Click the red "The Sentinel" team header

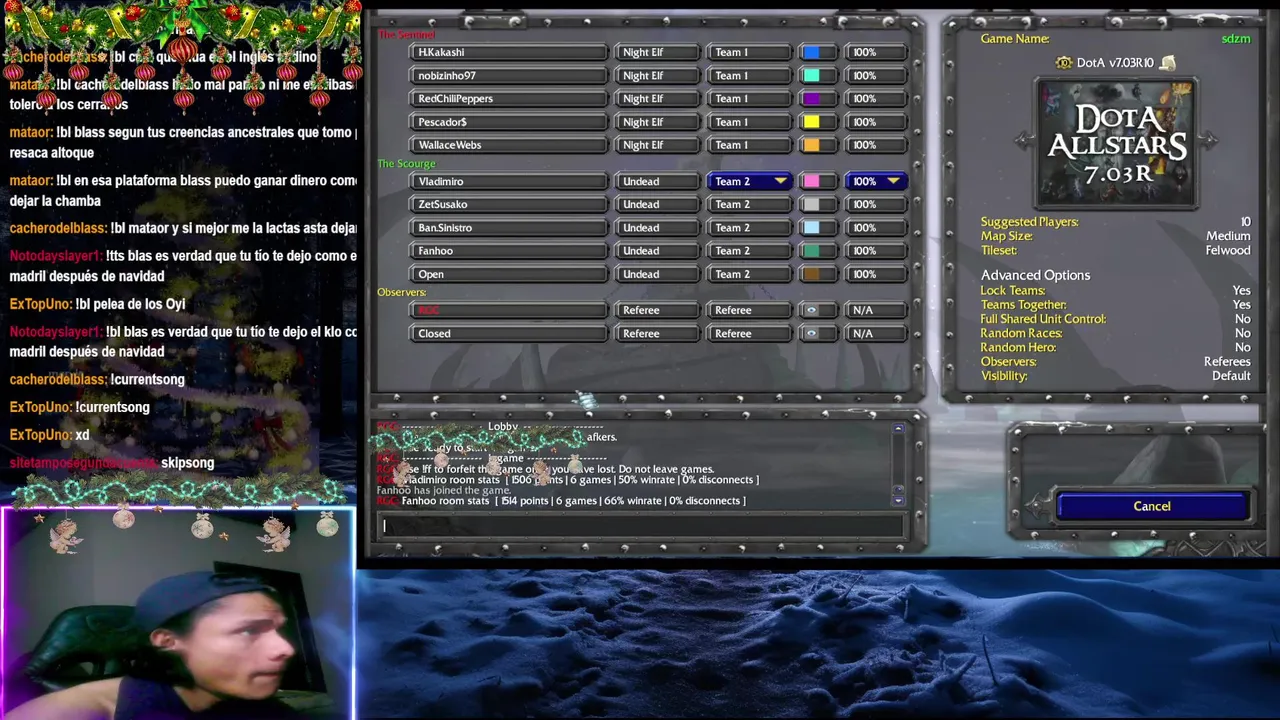tap(406, 35)
